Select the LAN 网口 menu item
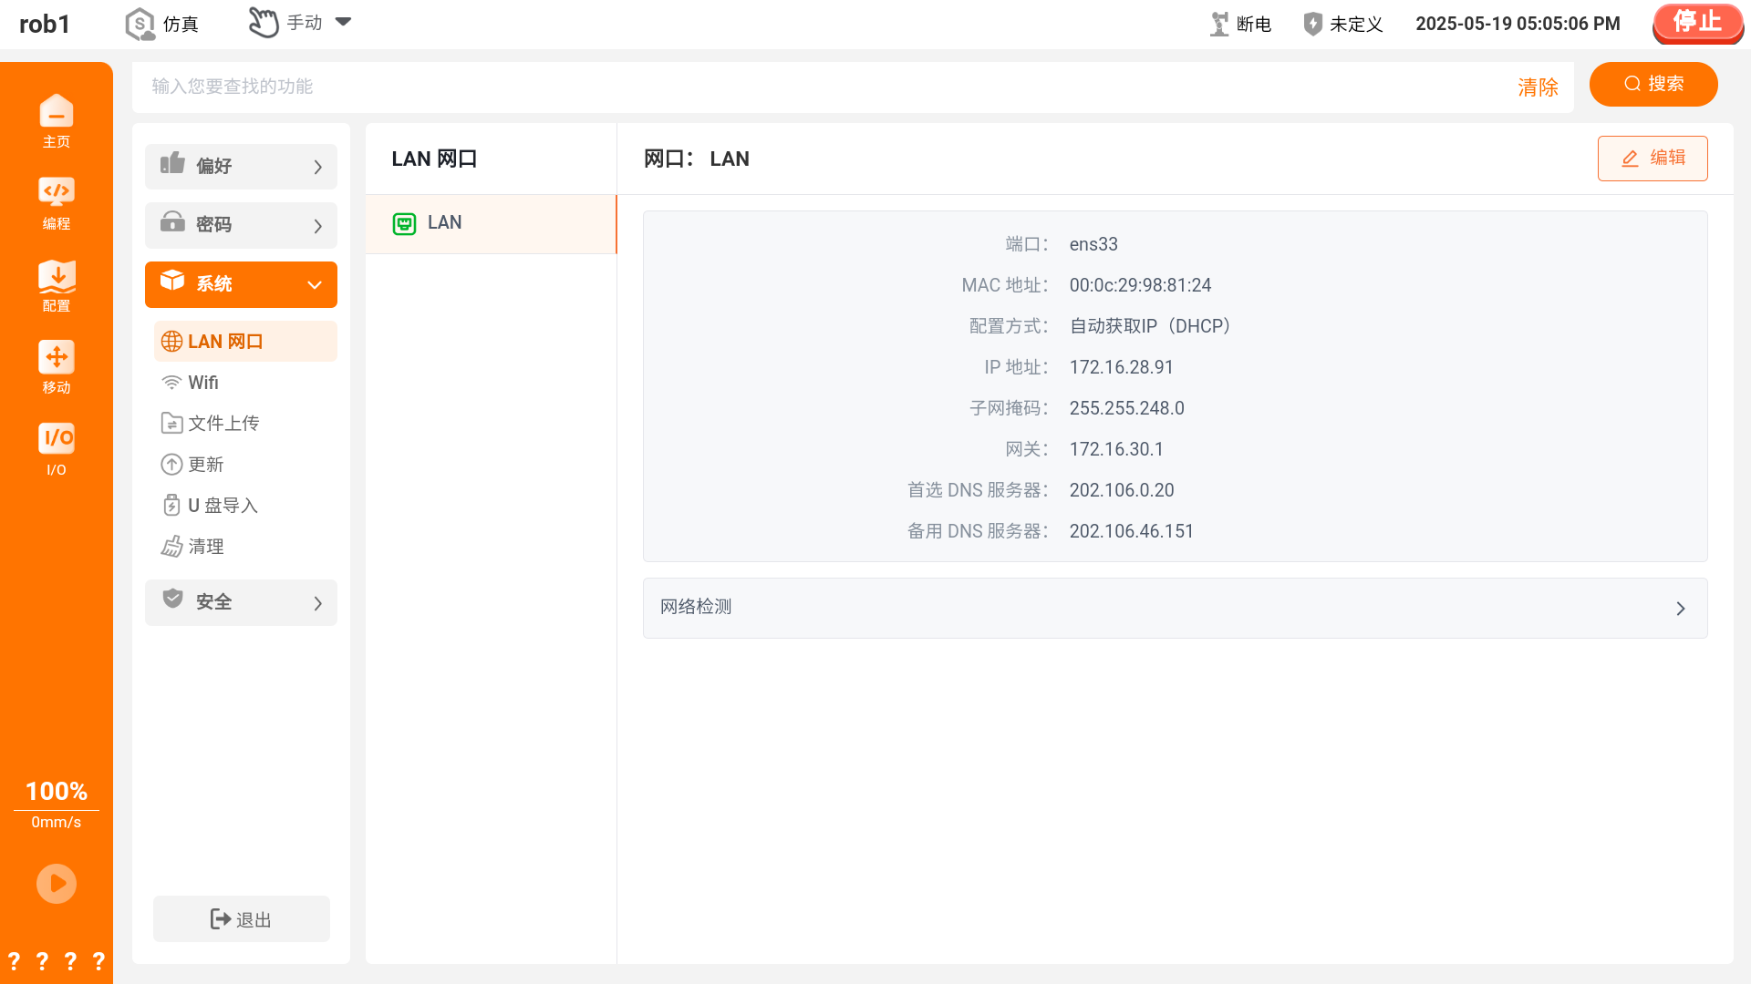Screen dimensions: 1751x984 (245, 341)
